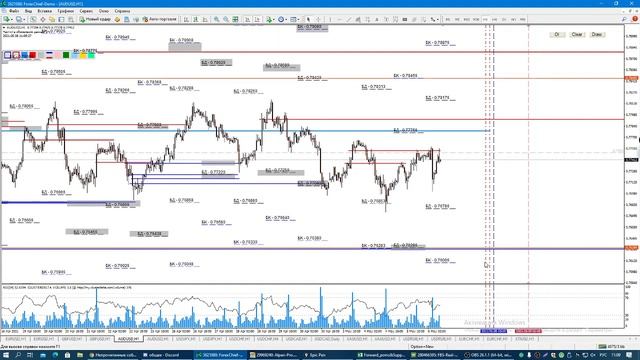
Task: Toggle the Авто-торговля button
Action: tap(160, 19)
